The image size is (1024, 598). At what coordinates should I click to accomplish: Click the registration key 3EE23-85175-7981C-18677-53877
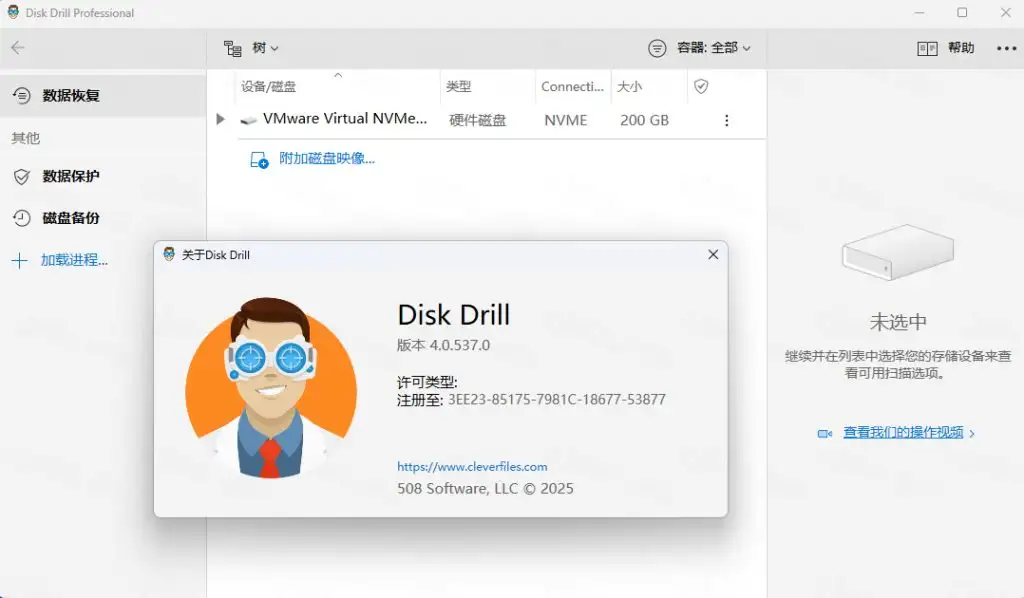[556, 400]
